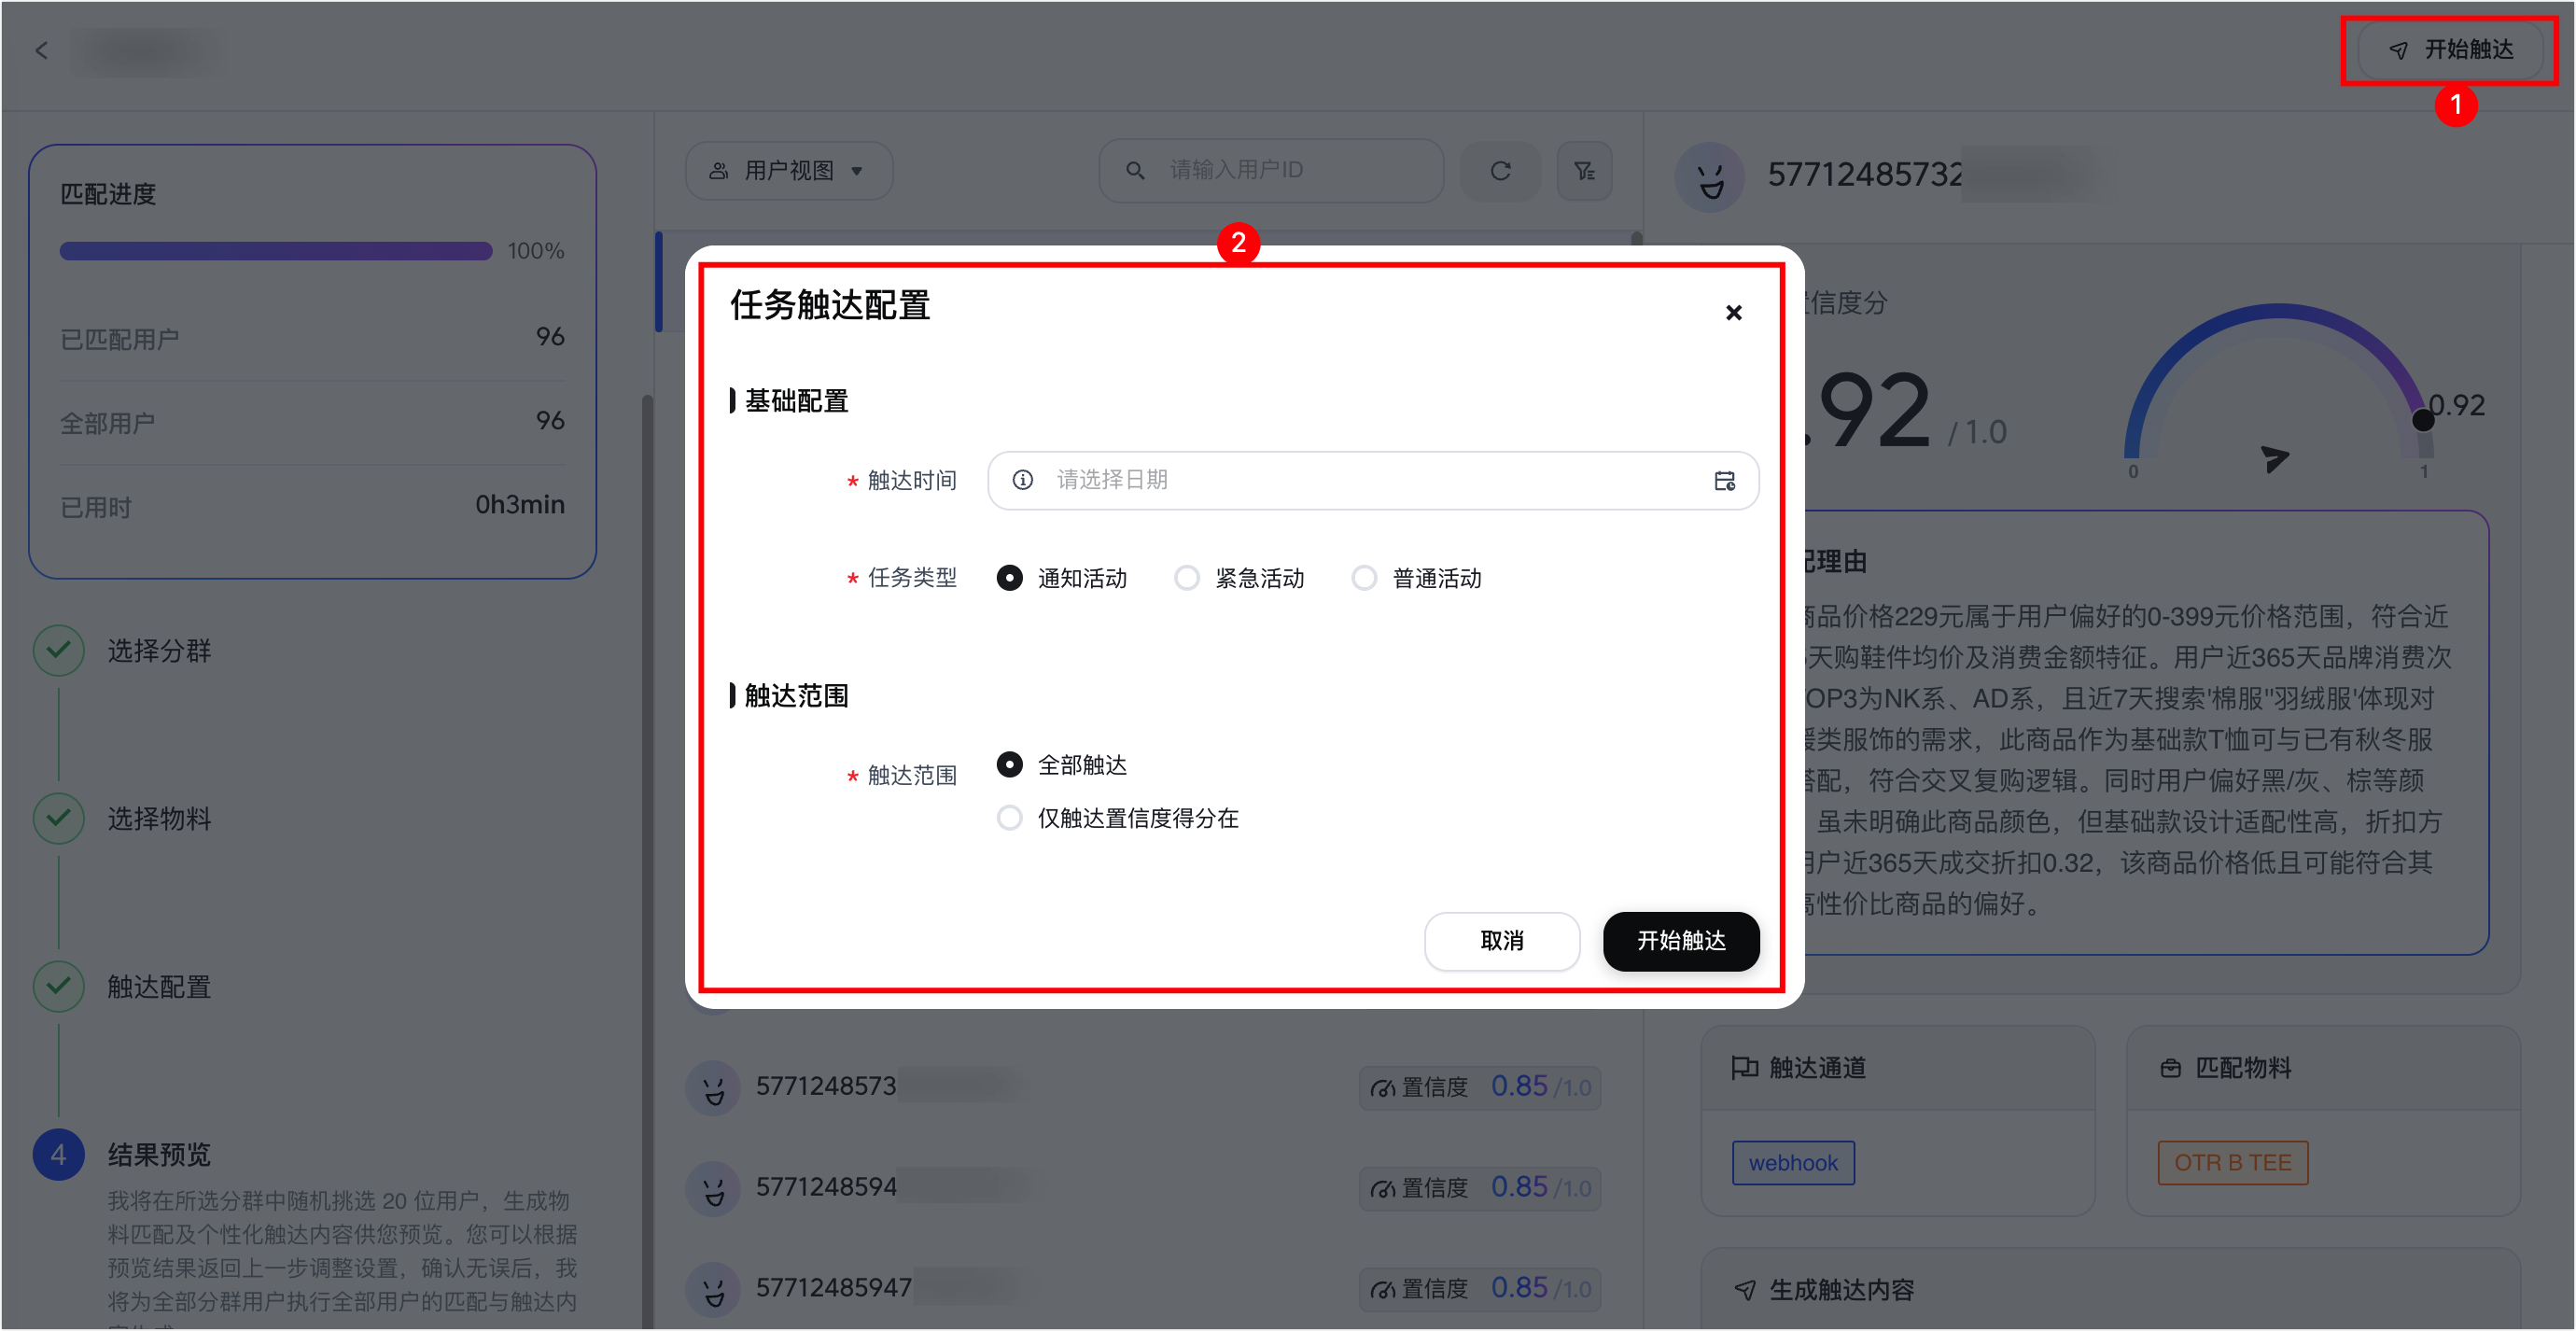Click the refresh icon button

tap(1500, 171)
